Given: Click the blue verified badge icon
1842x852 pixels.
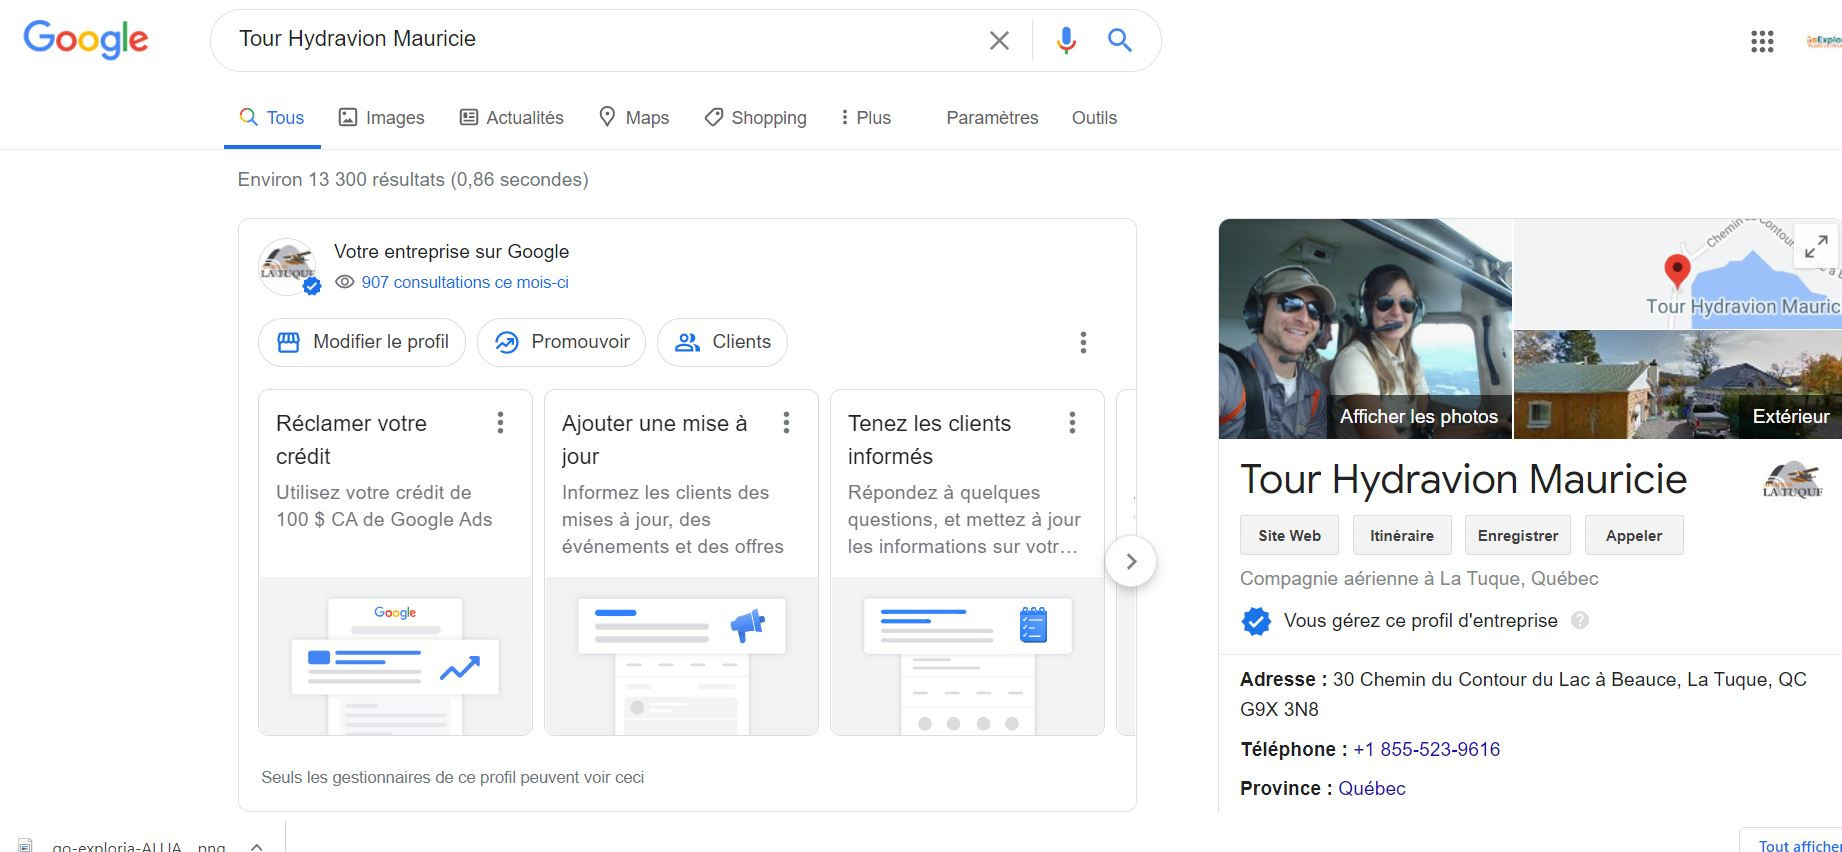Looking at the screenshot, I should 1256,621.
